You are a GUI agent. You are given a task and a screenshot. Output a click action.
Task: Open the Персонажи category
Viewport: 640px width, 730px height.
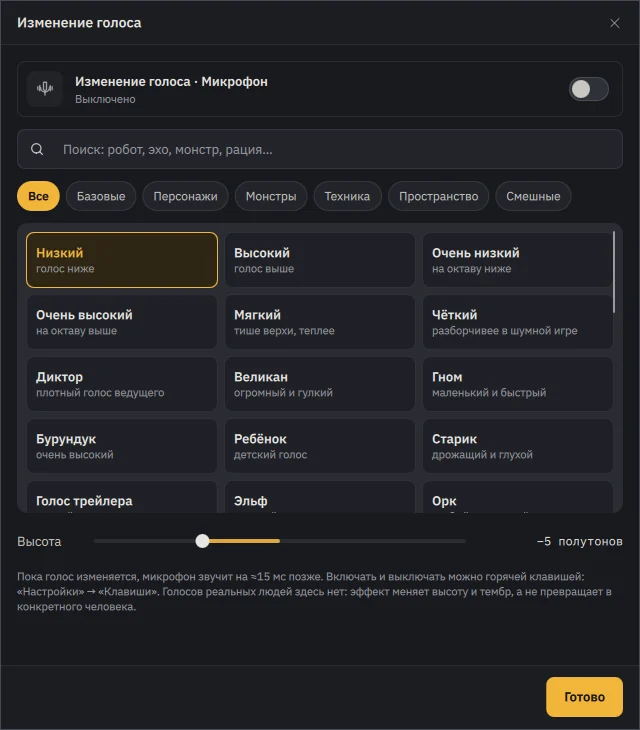tap(185, 196)
